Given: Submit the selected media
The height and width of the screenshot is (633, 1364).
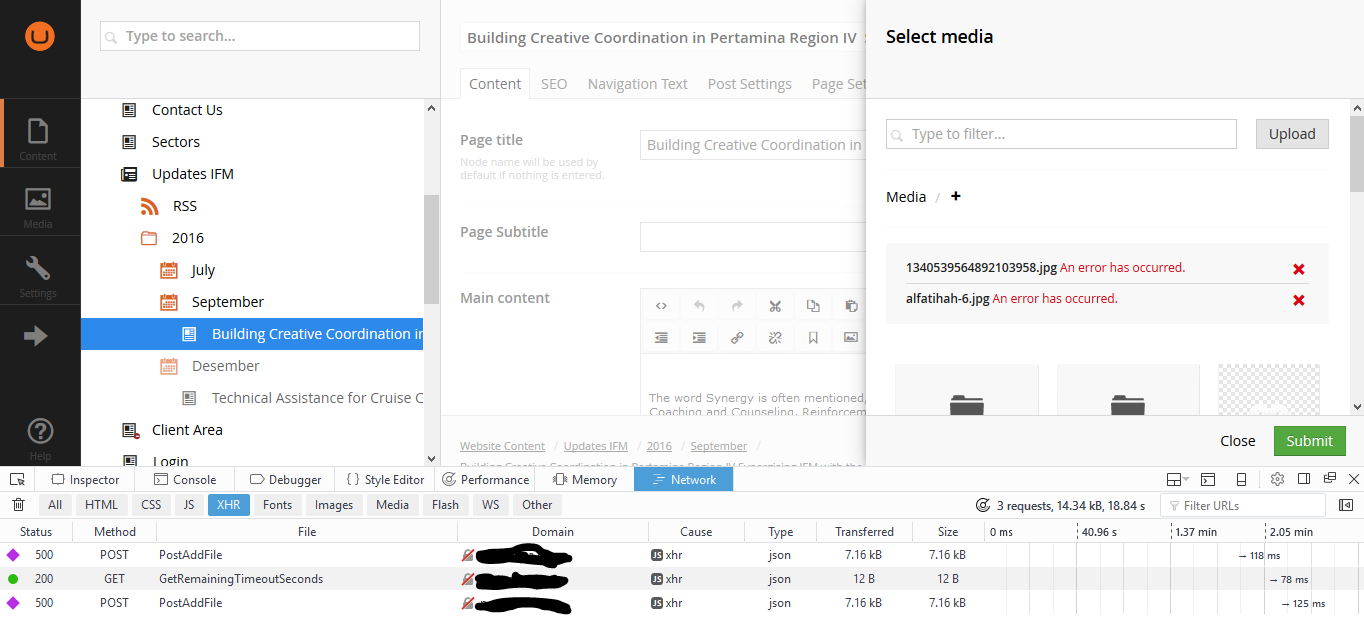Looking at the screenshot, I should coord(1309,440).
